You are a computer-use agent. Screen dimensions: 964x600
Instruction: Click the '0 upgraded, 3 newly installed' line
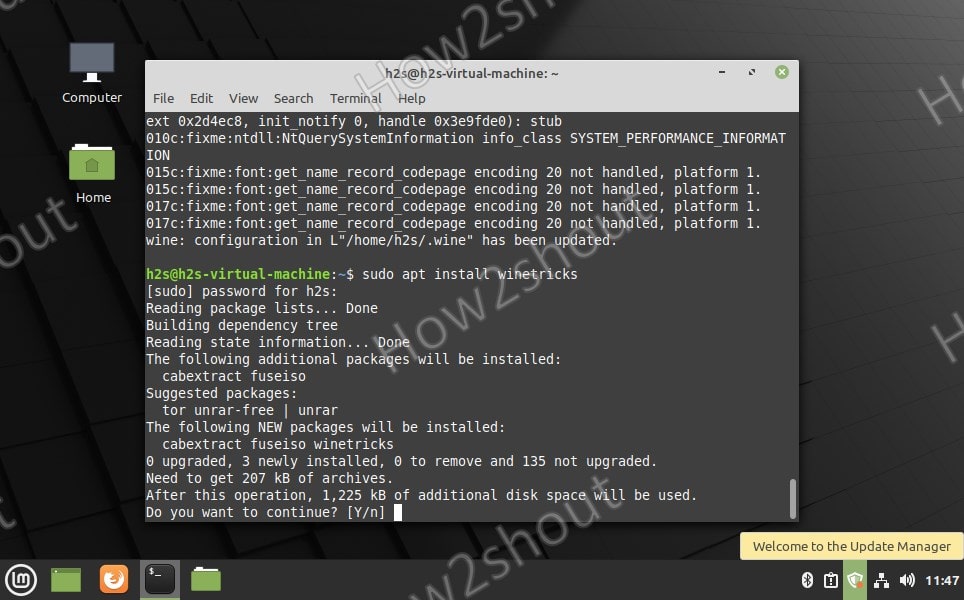tap(401, 461)
